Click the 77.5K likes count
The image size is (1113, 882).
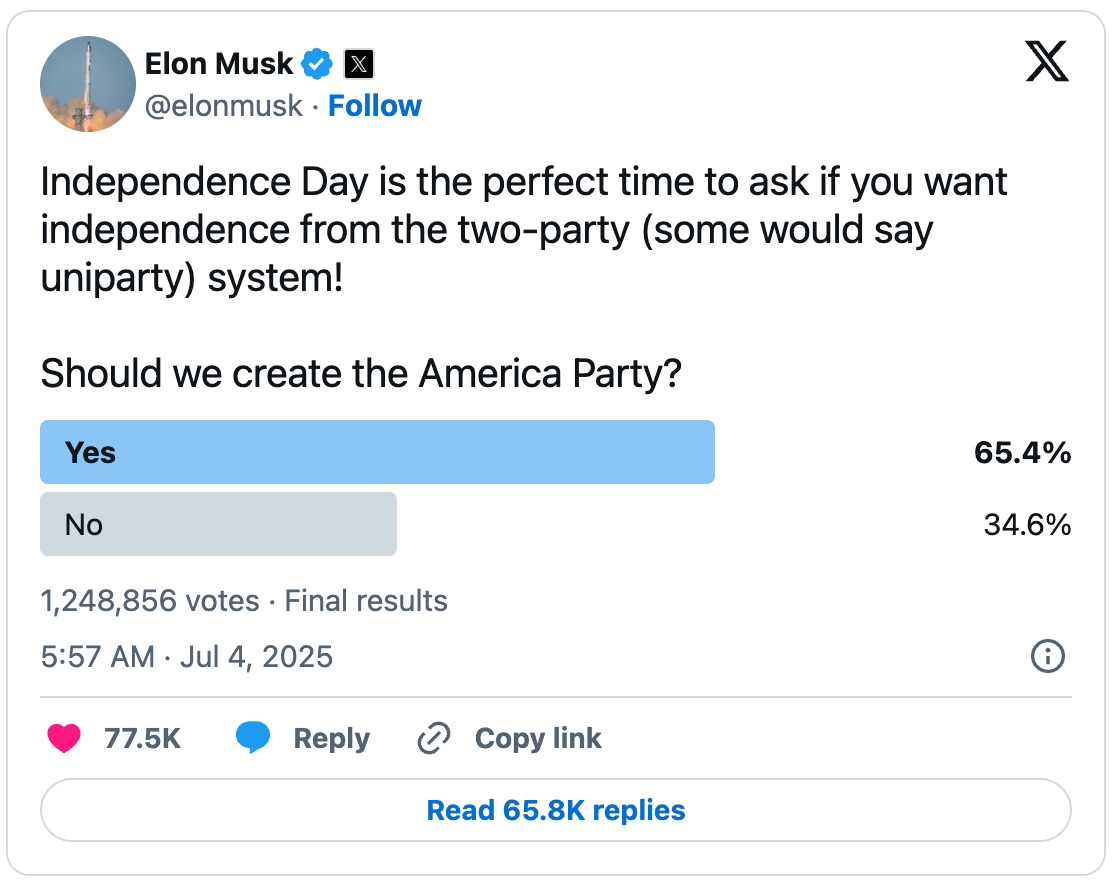coord(142,738)
